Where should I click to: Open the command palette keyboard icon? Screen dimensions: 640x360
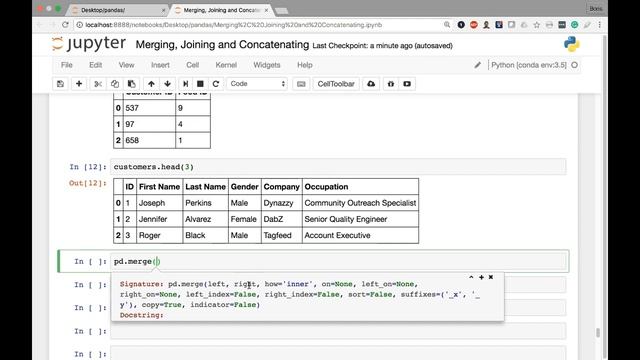point(301,84)
